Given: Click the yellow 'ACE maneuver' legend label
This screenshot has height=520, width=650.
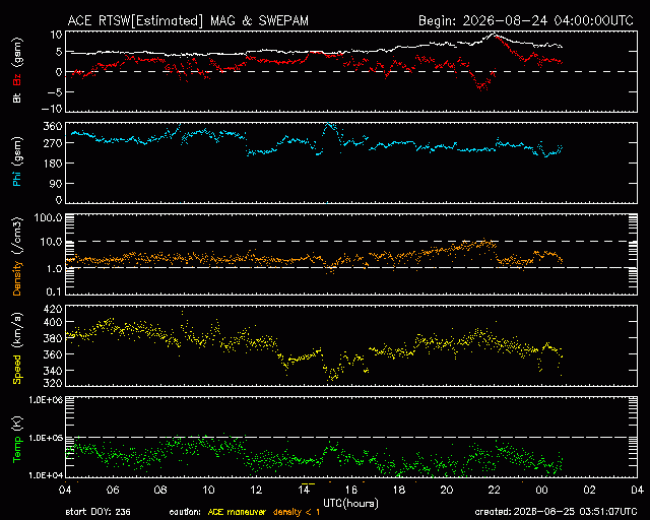Looking at the screenshot, I should (x=236, y=512).
